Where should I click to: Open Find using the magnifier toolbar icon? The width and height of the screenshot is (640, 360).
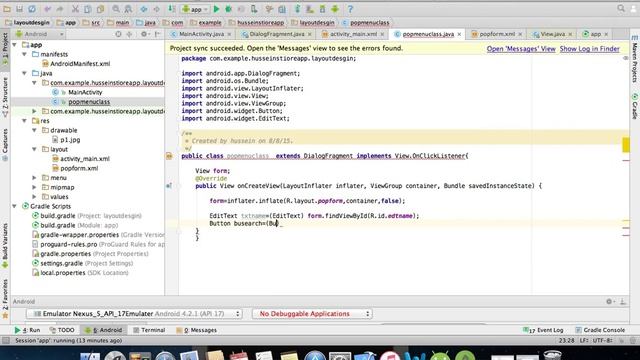[x=116, y=9]
